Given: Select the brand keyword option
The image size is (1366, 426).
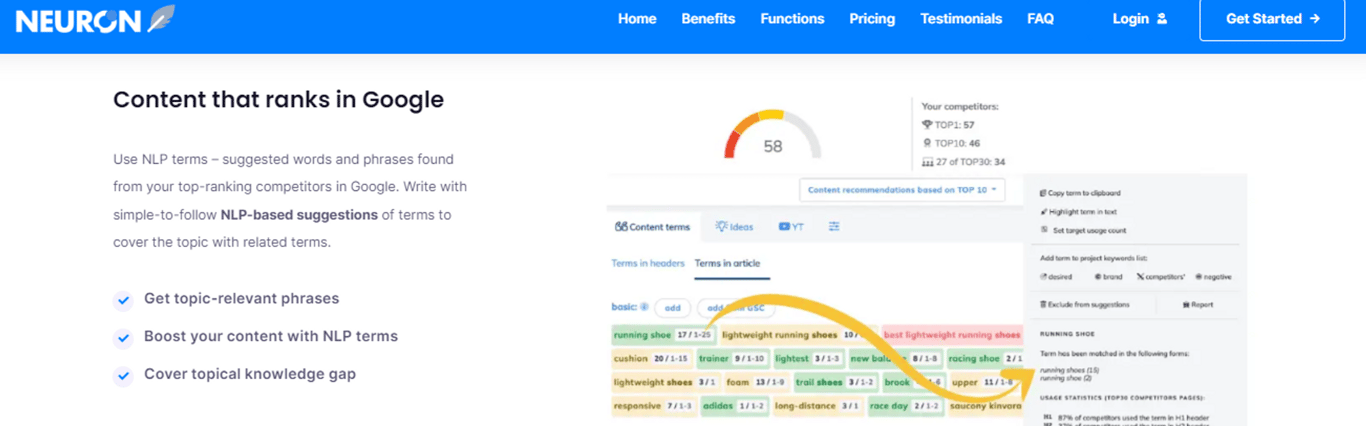Looking at the screenshot, I should click(1108, 276).
